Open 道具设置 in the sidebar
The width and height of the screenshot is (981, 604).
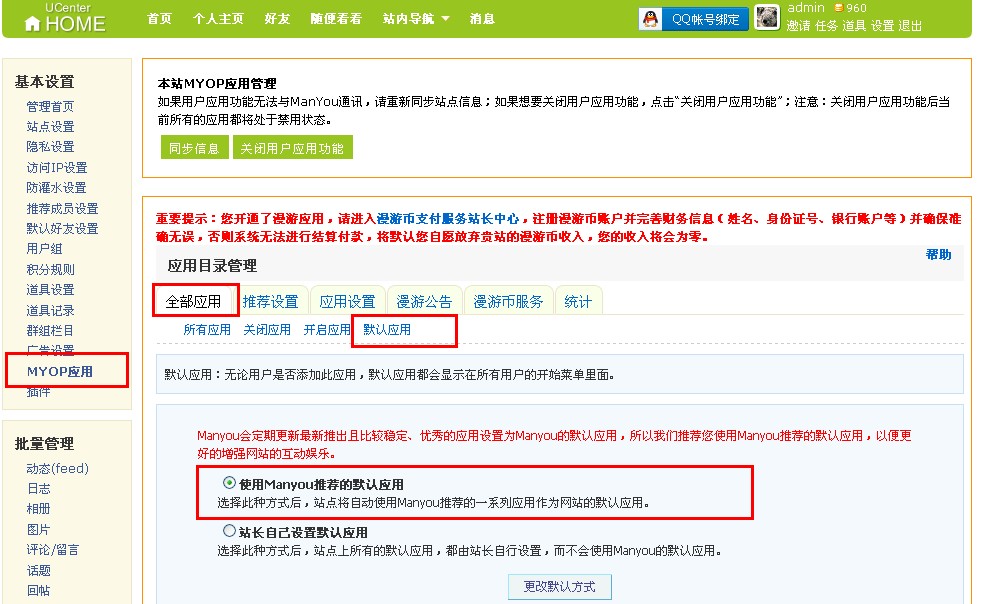(50, 289)
